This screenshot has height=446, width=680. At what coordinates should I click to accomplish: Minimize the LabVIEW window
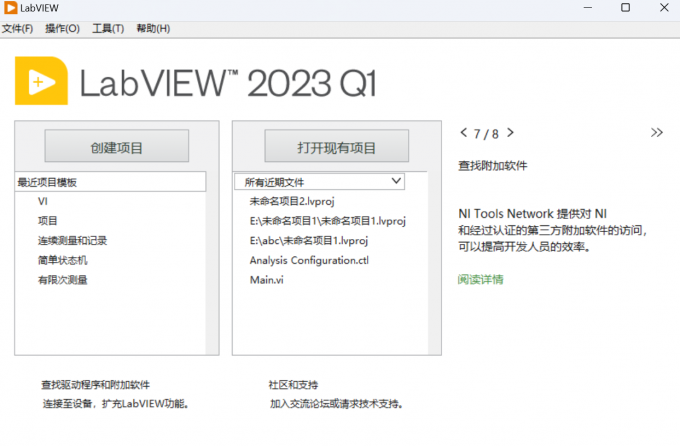click(588, 7)
